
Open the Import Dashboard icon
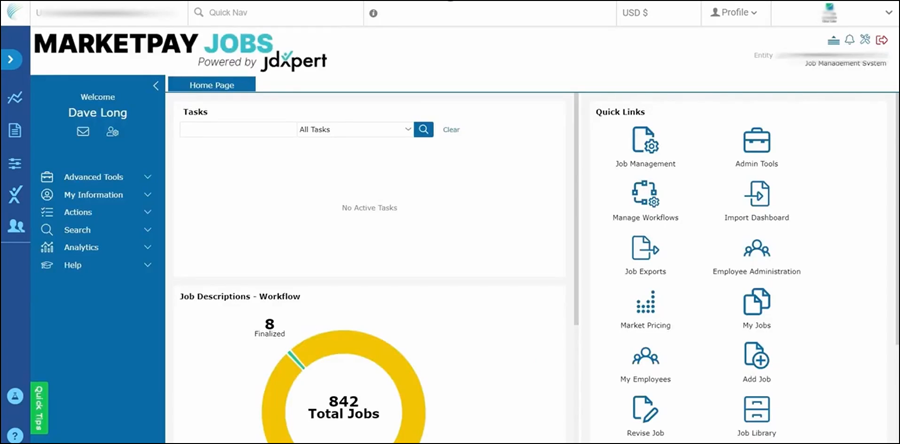point(757,194)
